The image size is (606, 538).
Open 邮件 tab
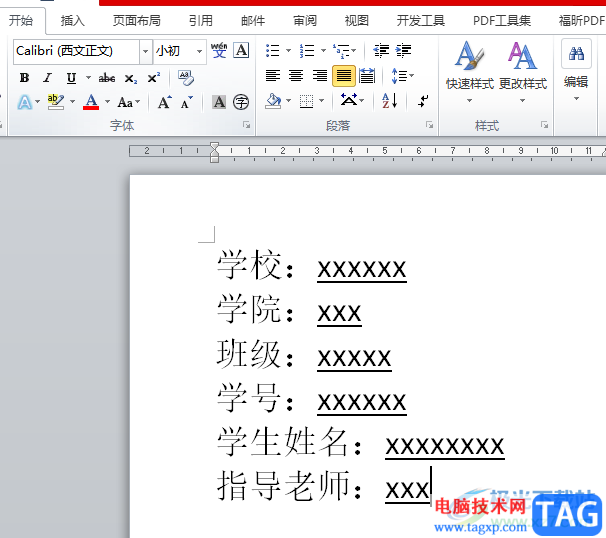253,20
